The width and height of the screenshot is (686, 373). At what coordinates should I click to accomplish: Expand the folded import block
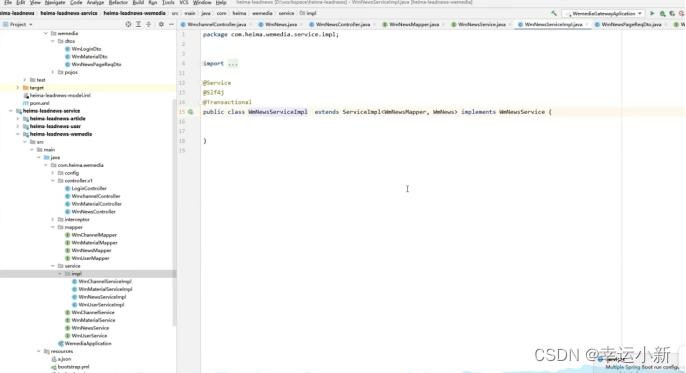click(233, 63)
